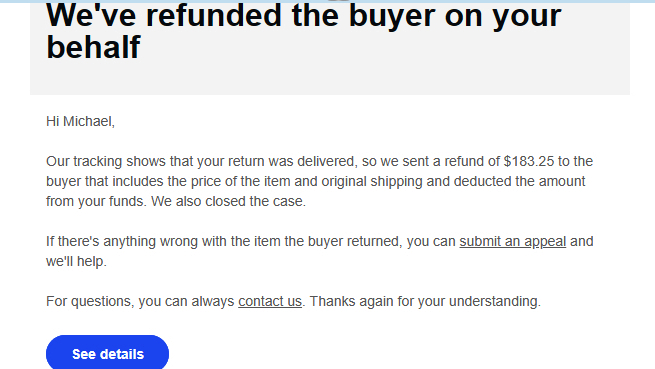Click the word 'behalf' in the heading
The height and width of the screenshot is (369, 655).
[x=93, y=47]
